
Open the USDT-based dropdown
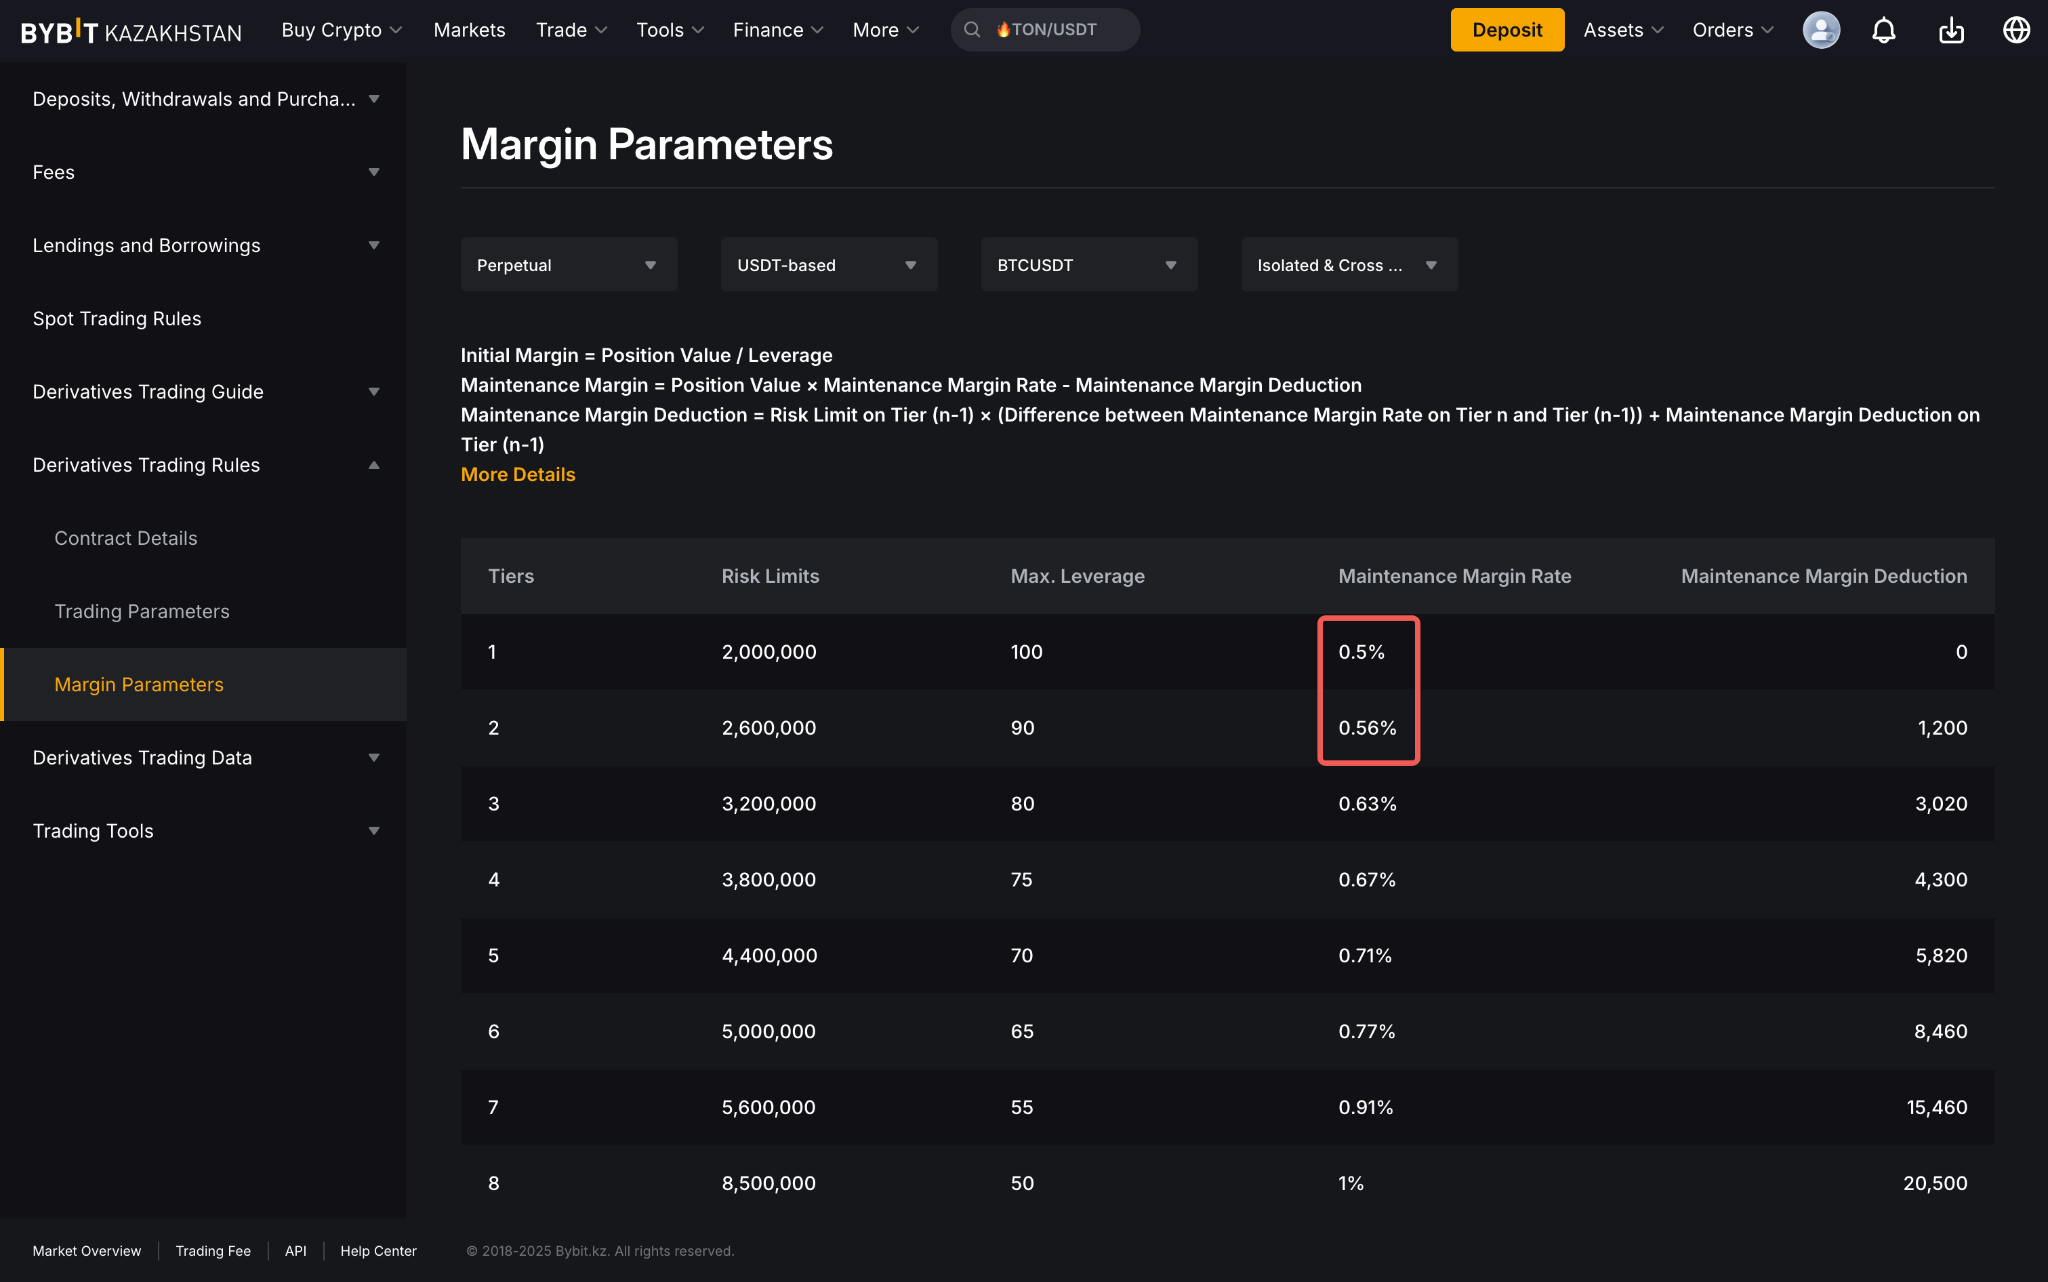point(828,265)
